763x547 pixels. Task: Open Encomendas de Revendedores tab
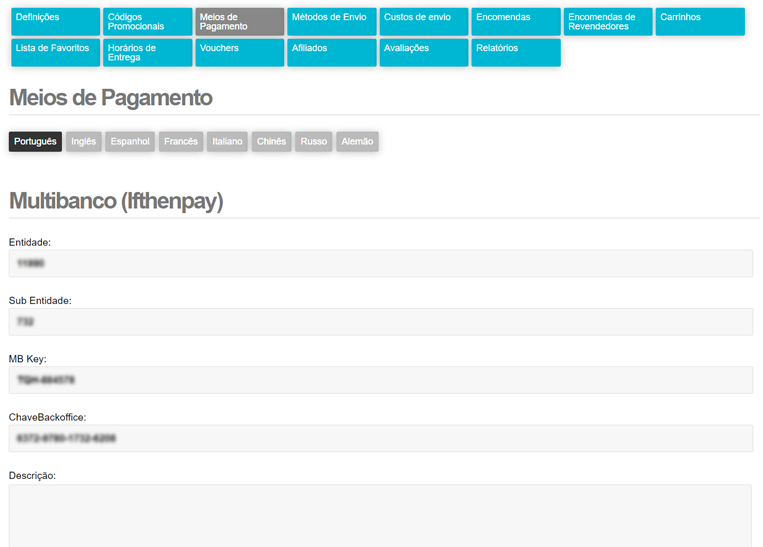point(608,21)
